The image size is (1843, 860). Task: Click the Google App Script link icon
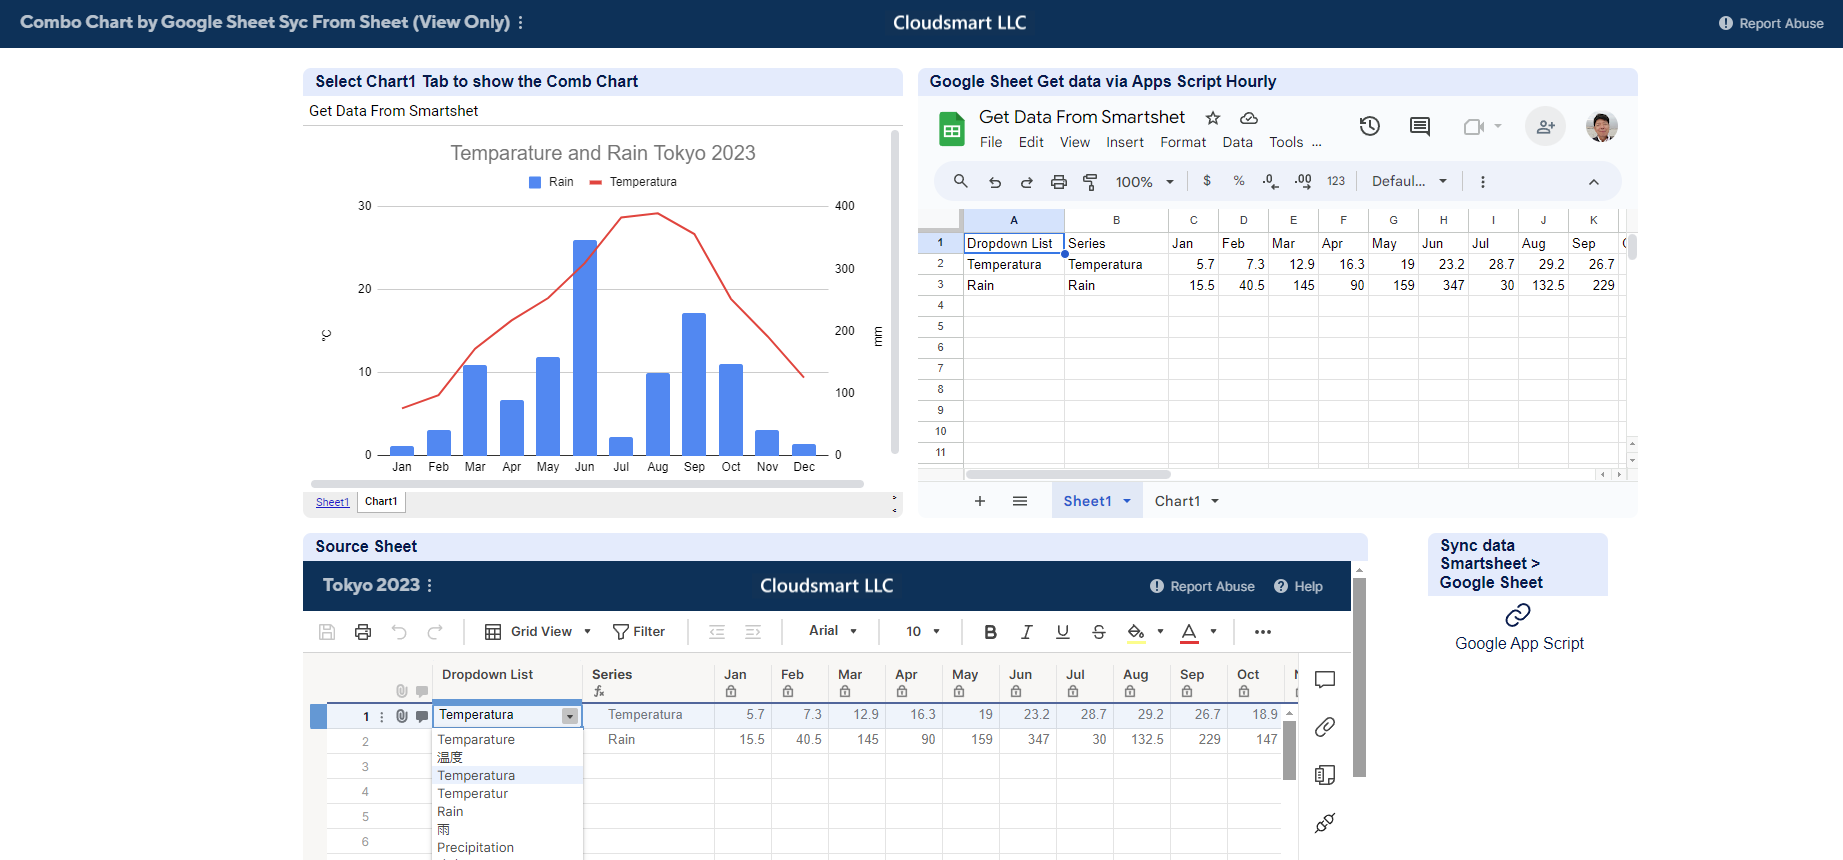[x=1518, y=614]
